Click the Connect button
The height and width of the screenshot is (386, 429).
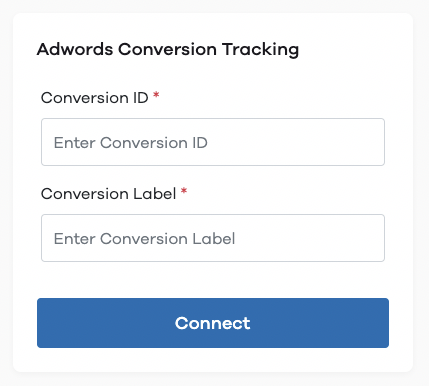coord(213,323)
